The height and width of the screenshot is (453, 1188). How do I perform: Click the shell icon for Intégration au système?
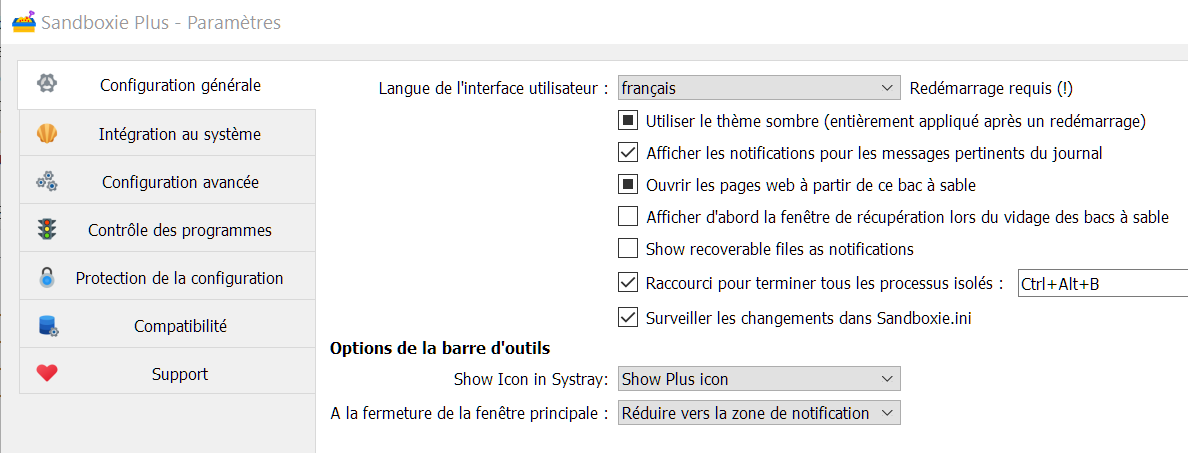pyautogui.click(x=47, y=134)
